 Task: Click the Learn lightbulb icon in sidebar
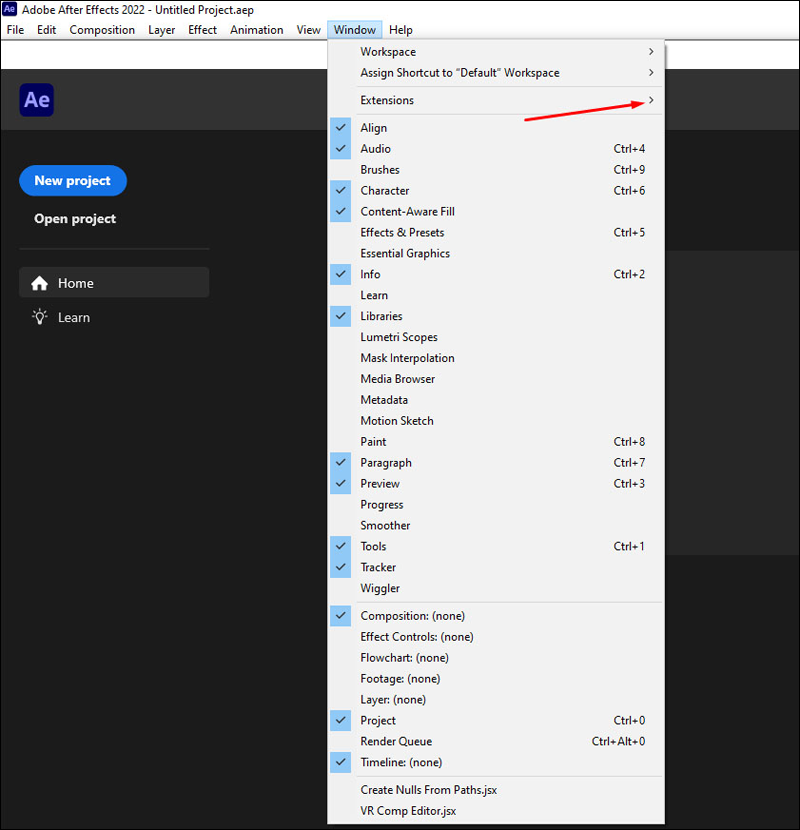click(39, 317)
